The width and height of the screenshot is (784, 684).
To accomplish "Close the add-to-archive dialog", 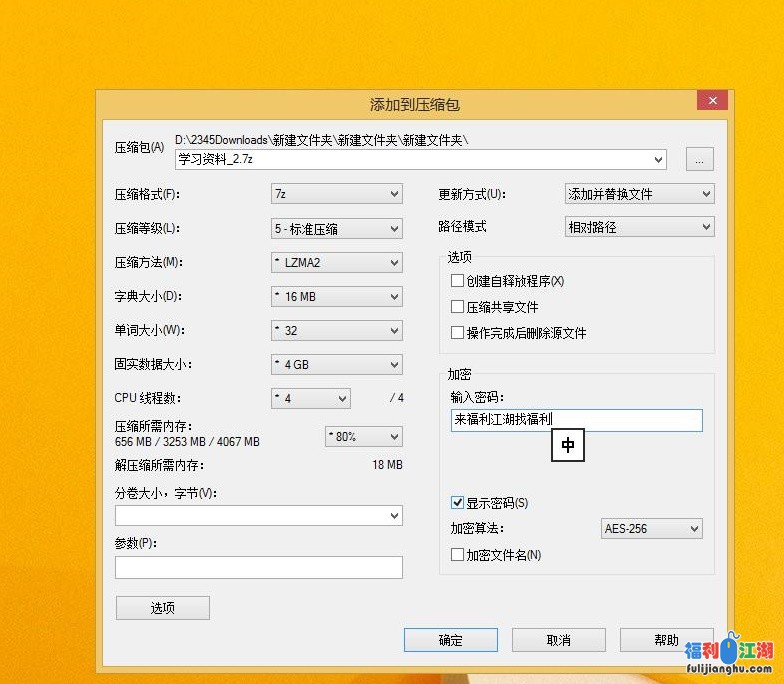I will (712, 101).
